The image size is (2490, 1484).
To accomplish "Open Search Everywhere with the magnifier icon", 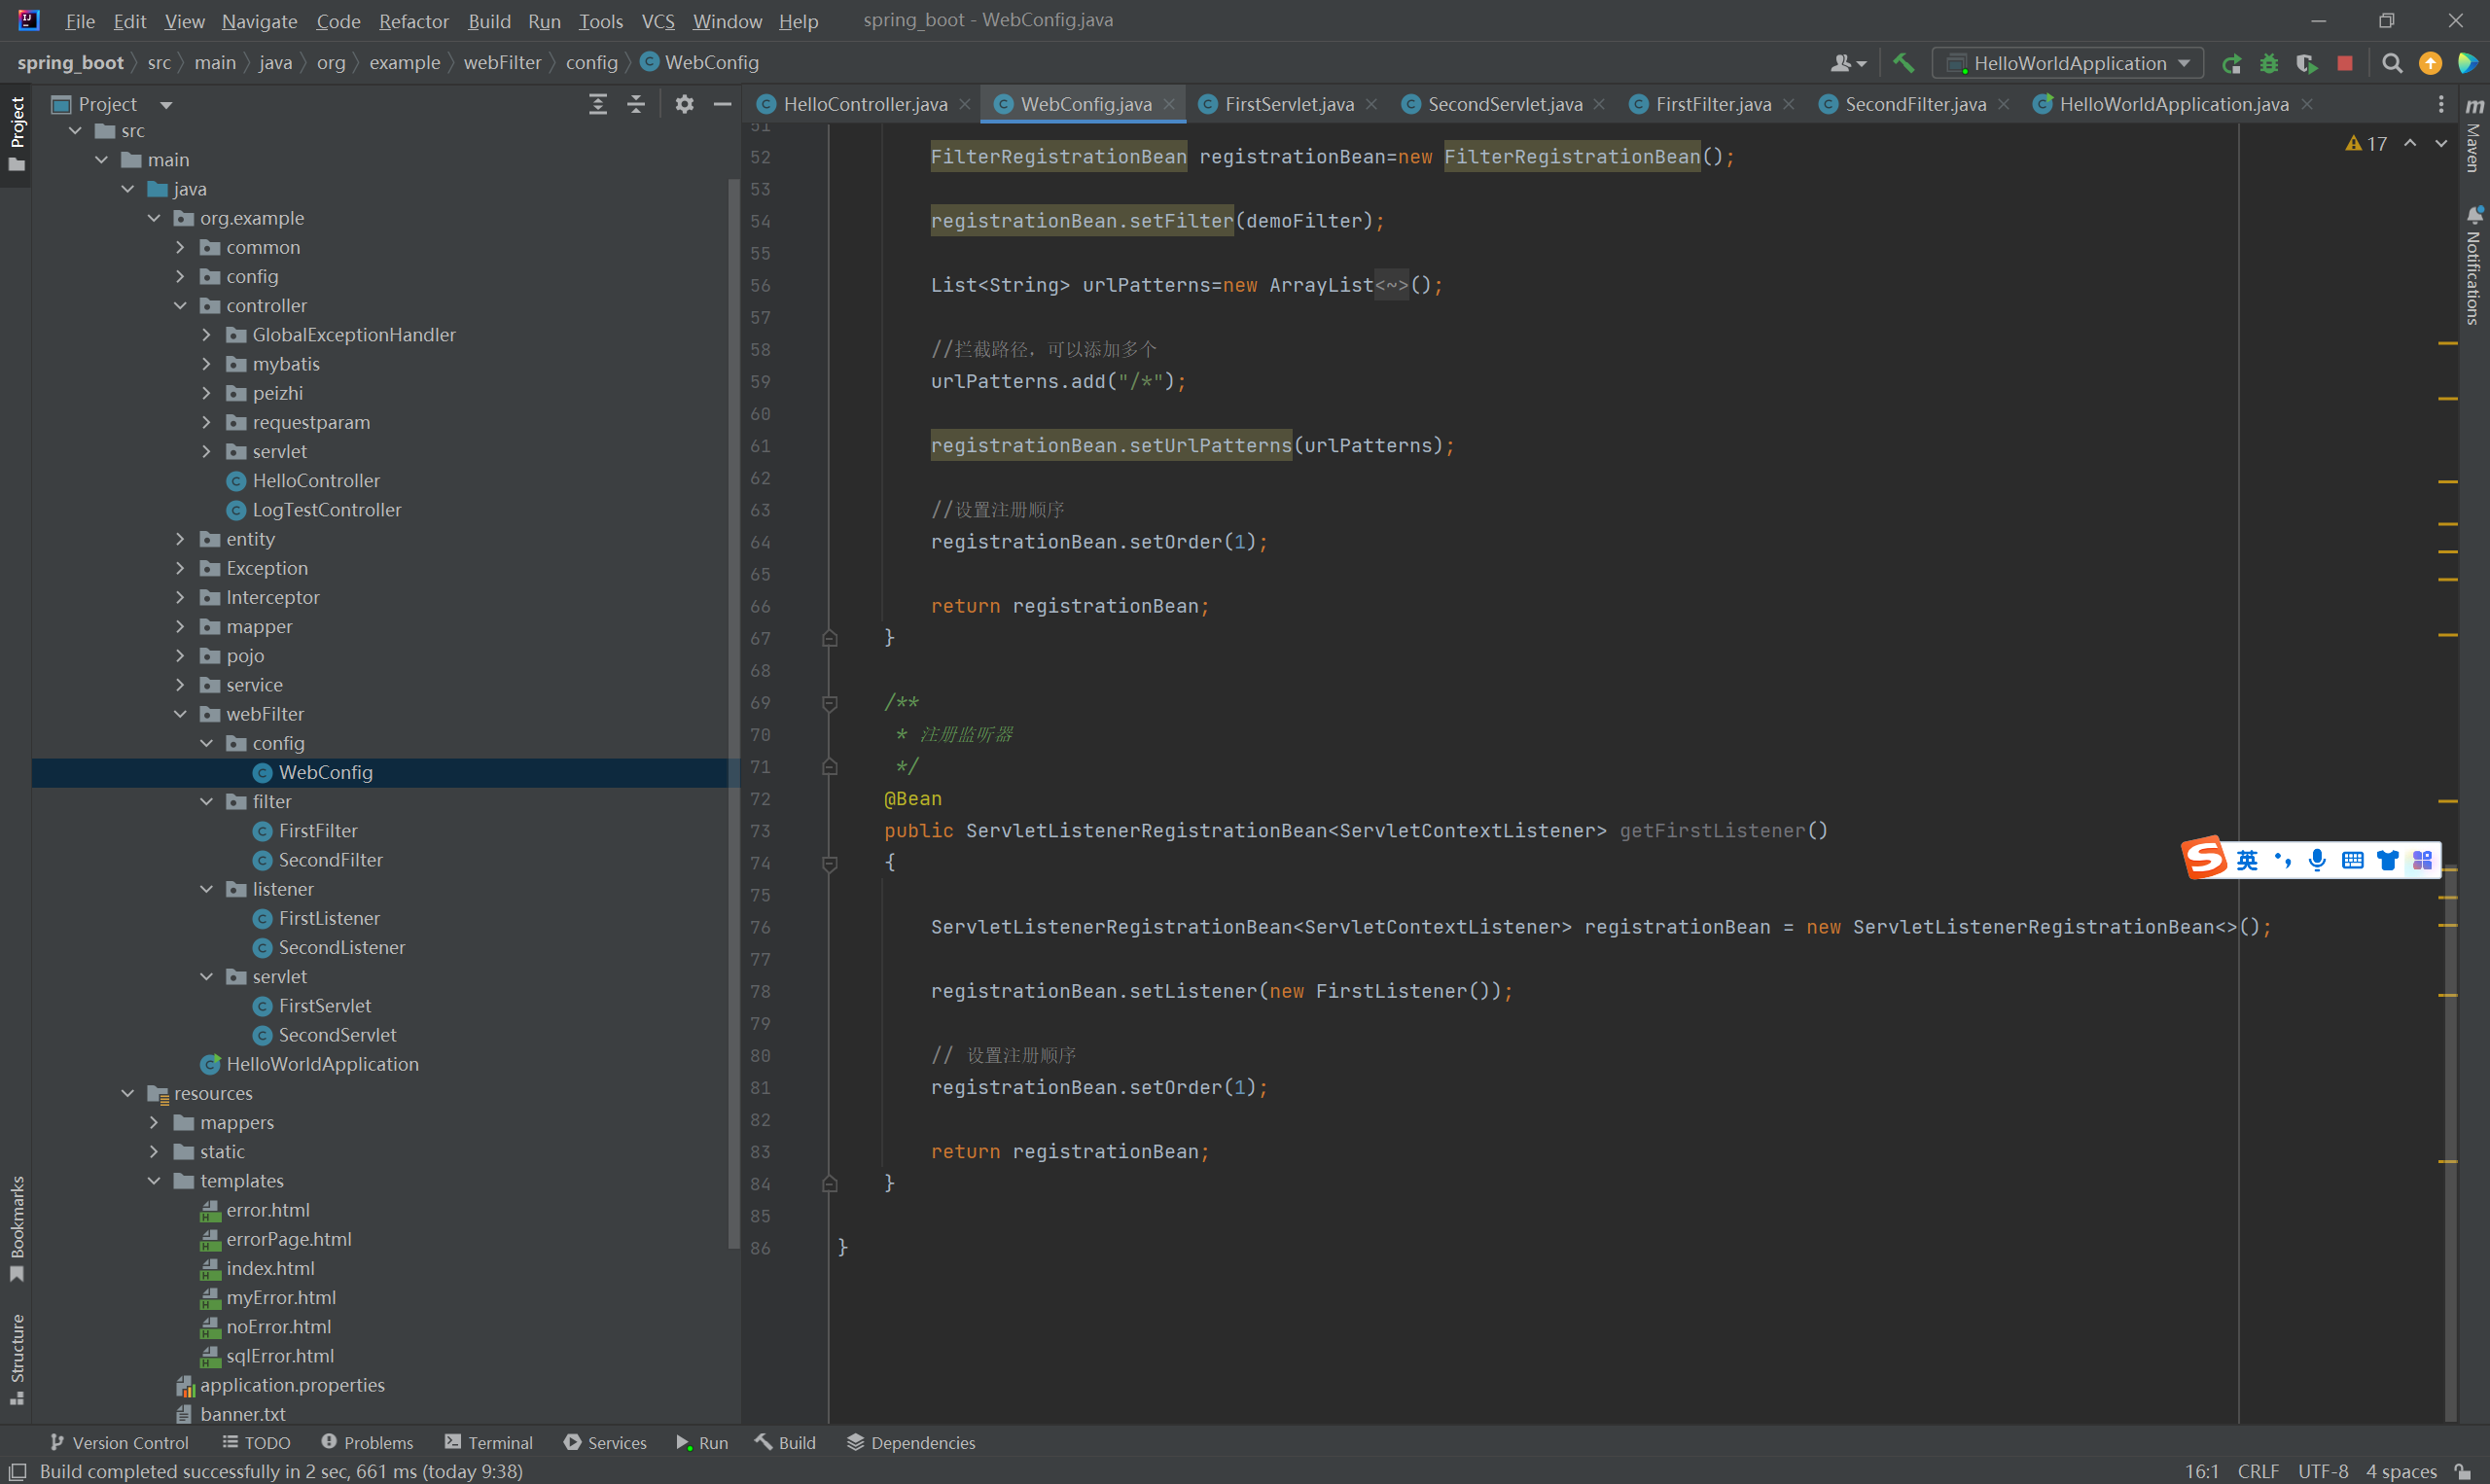I will click(2392, 62).
